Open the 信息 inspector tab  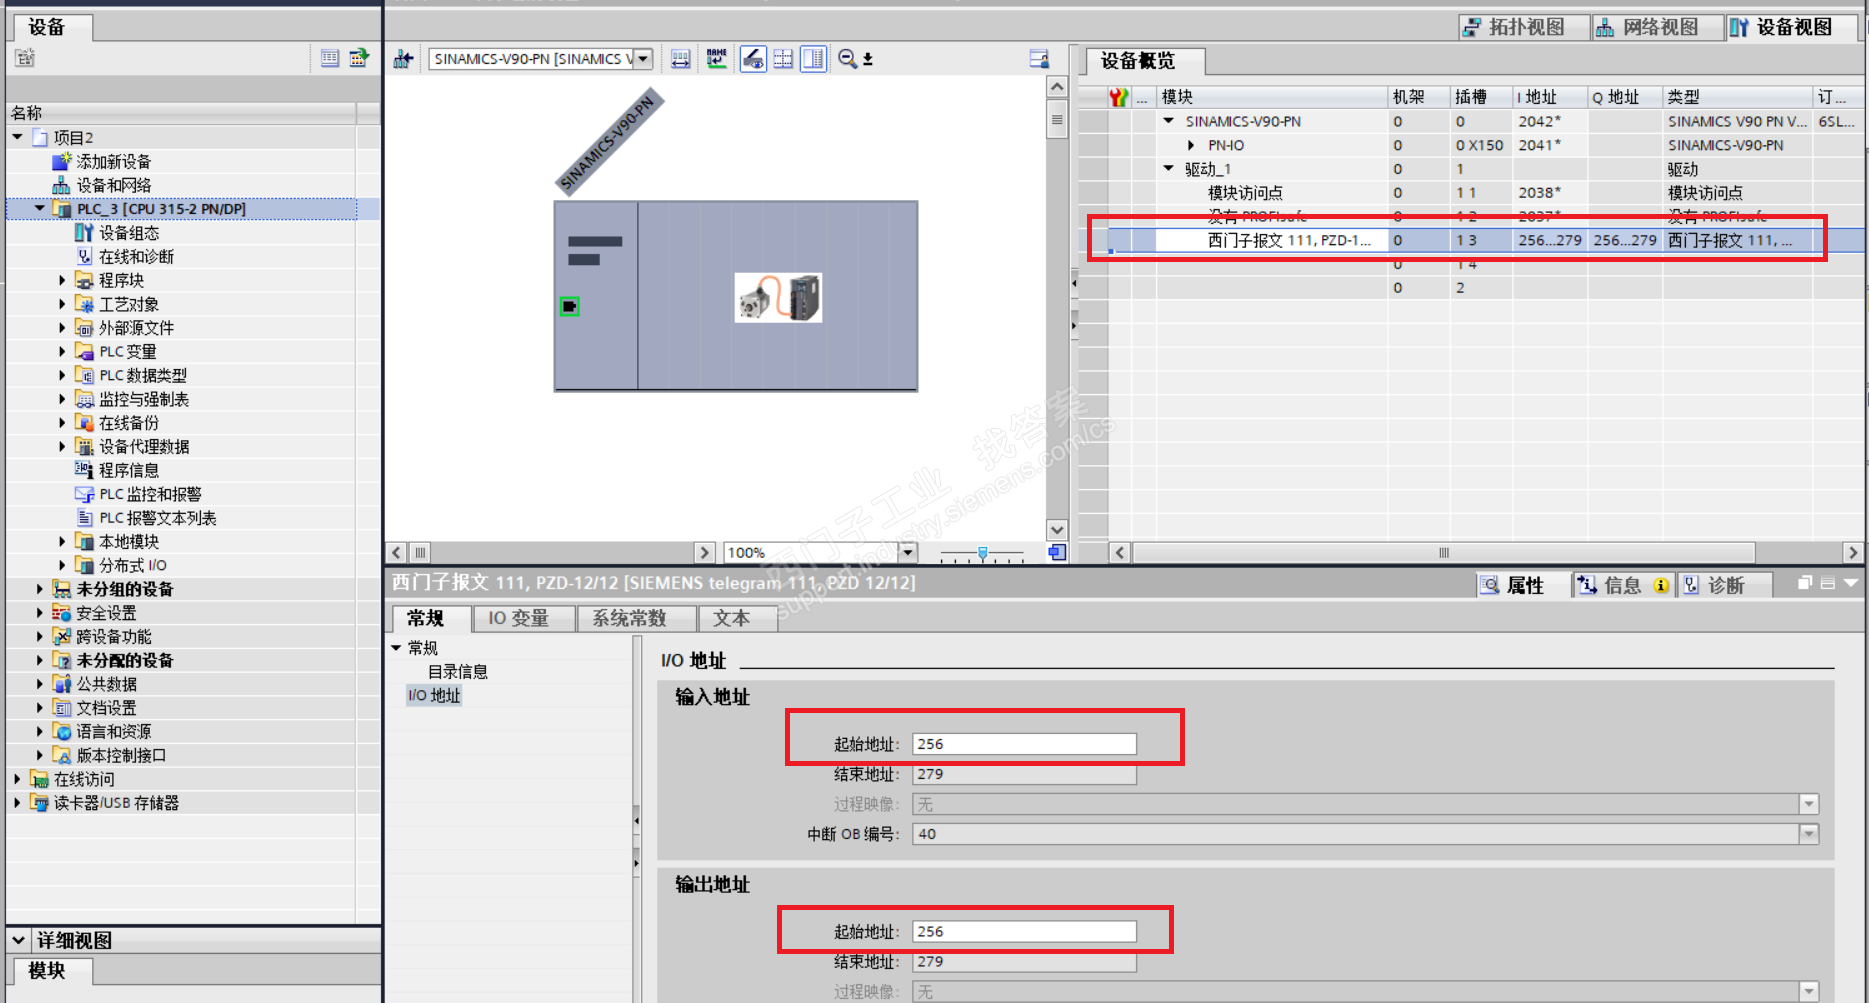pyautogui.click(x=1622, y=585)
